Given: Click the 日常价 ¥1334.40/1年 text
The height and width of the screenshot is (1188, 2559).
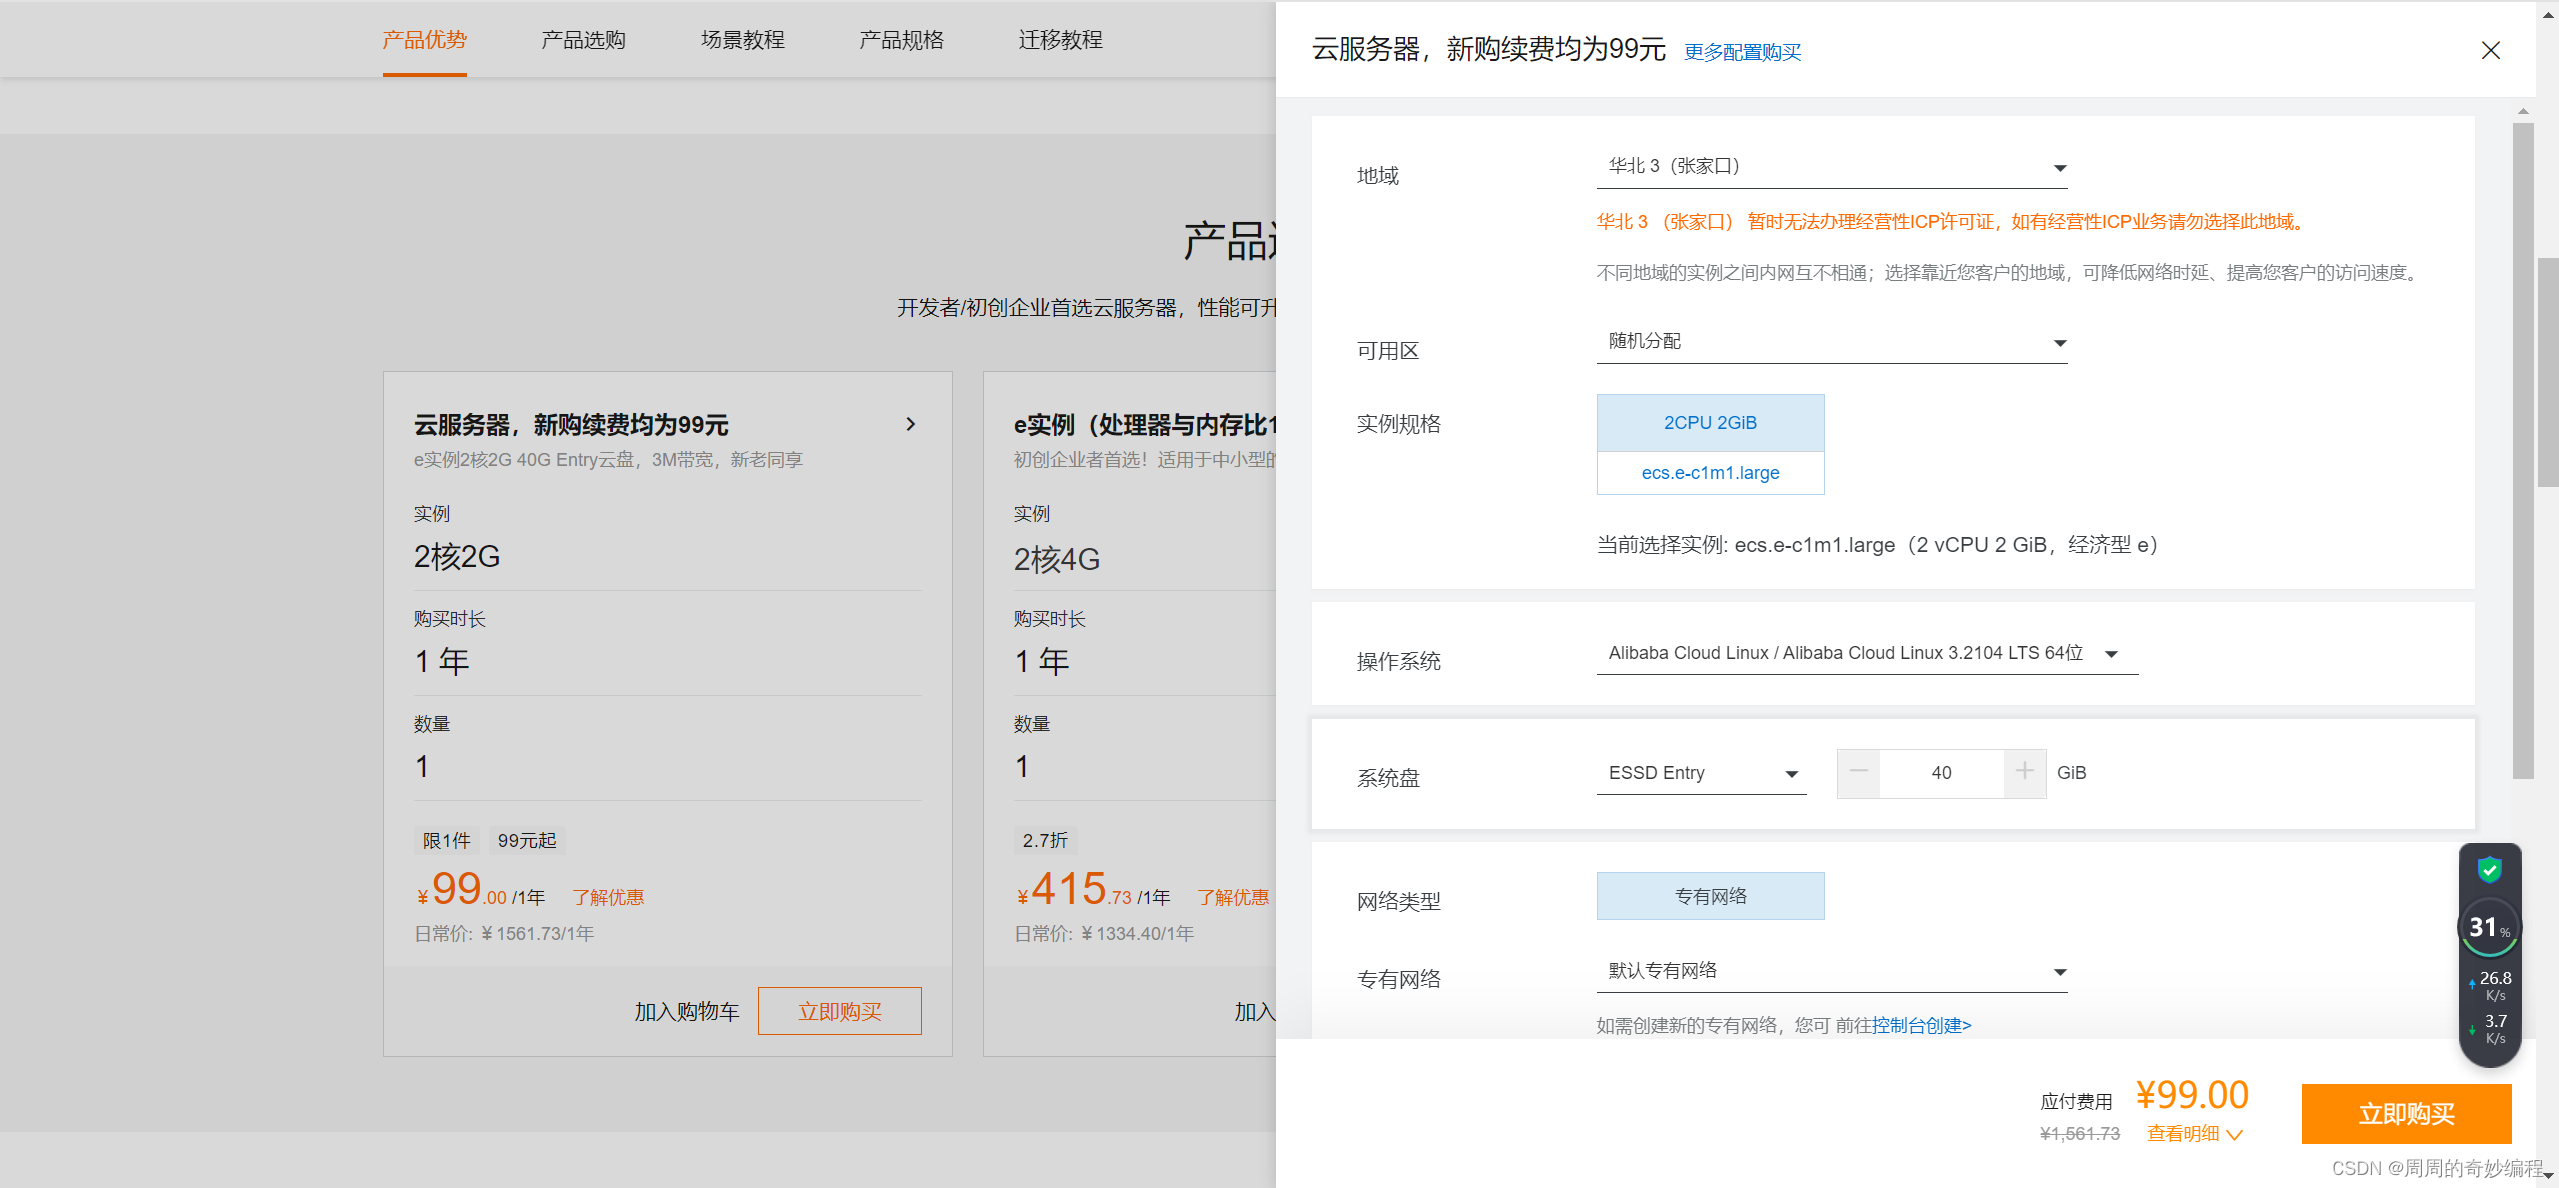Looking at the screenshot, I should (x=1104, y=934).
